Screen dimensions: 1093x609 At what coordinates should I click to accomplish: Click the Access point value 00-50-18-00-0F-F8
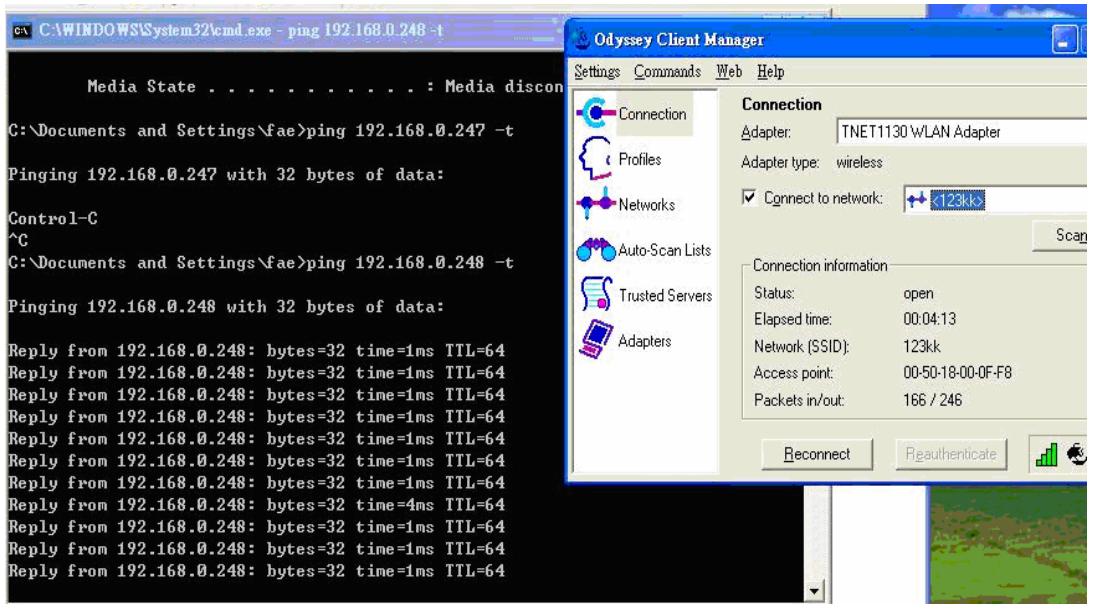(x=957, y=373)
